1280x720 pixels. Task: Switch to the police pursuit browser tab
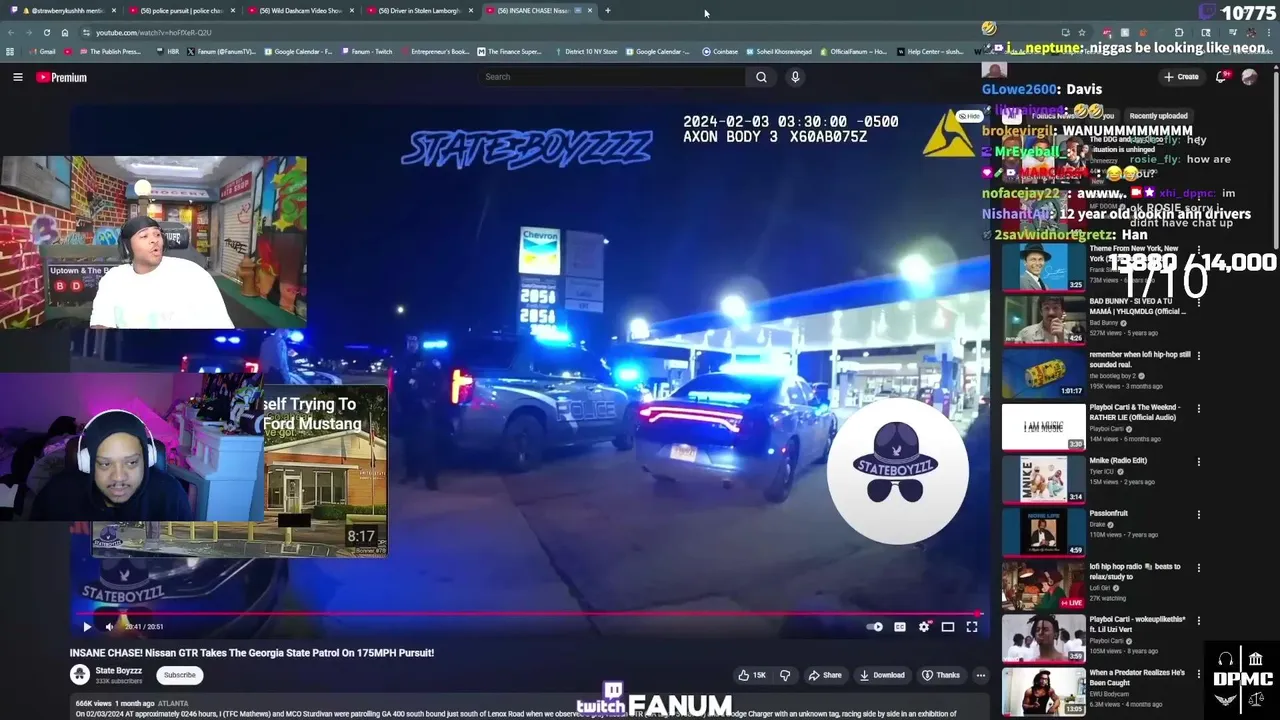pos(182,10)
